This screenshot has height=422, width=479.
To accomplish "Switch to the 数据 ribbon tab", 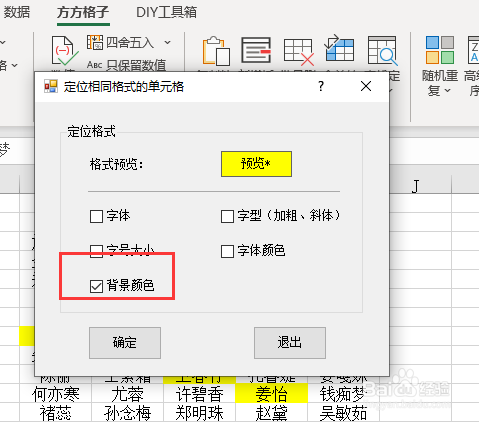I will [16, 12].
